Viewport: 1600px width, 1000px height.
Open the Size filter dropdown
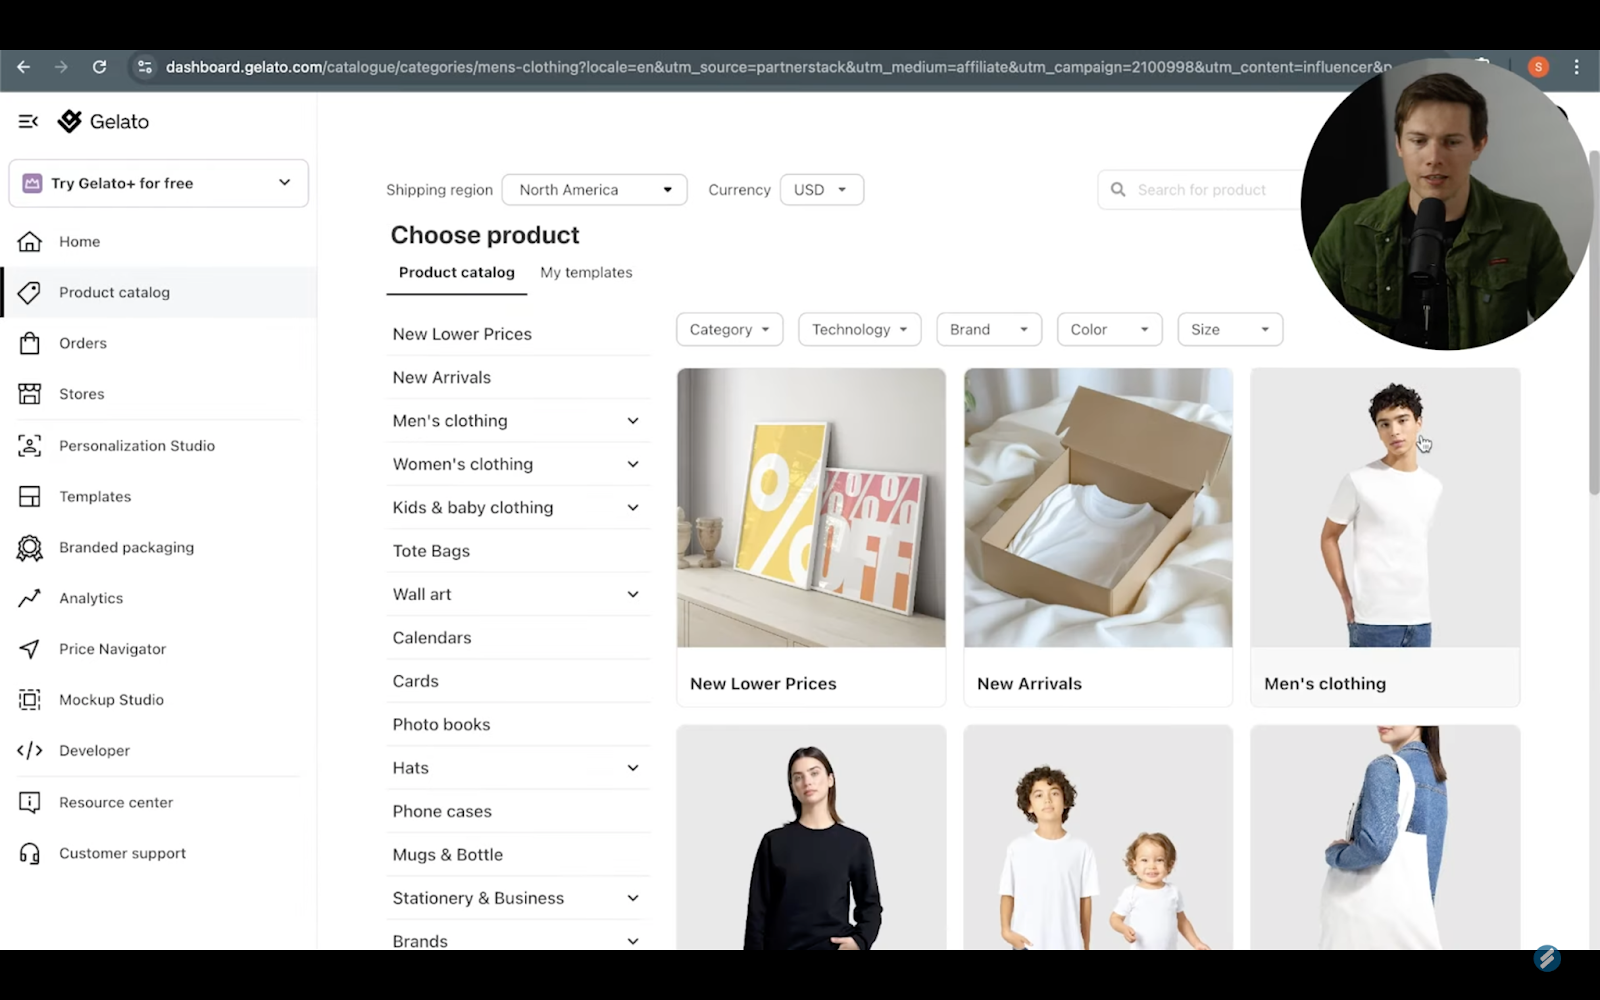pos(1230,329)
